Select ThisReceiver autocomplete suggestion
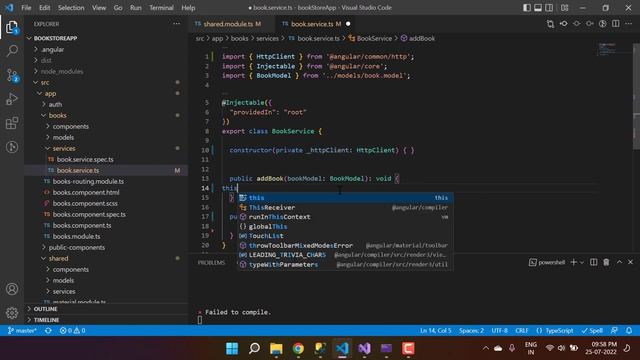The image size is (640, 360). (345, 207)
